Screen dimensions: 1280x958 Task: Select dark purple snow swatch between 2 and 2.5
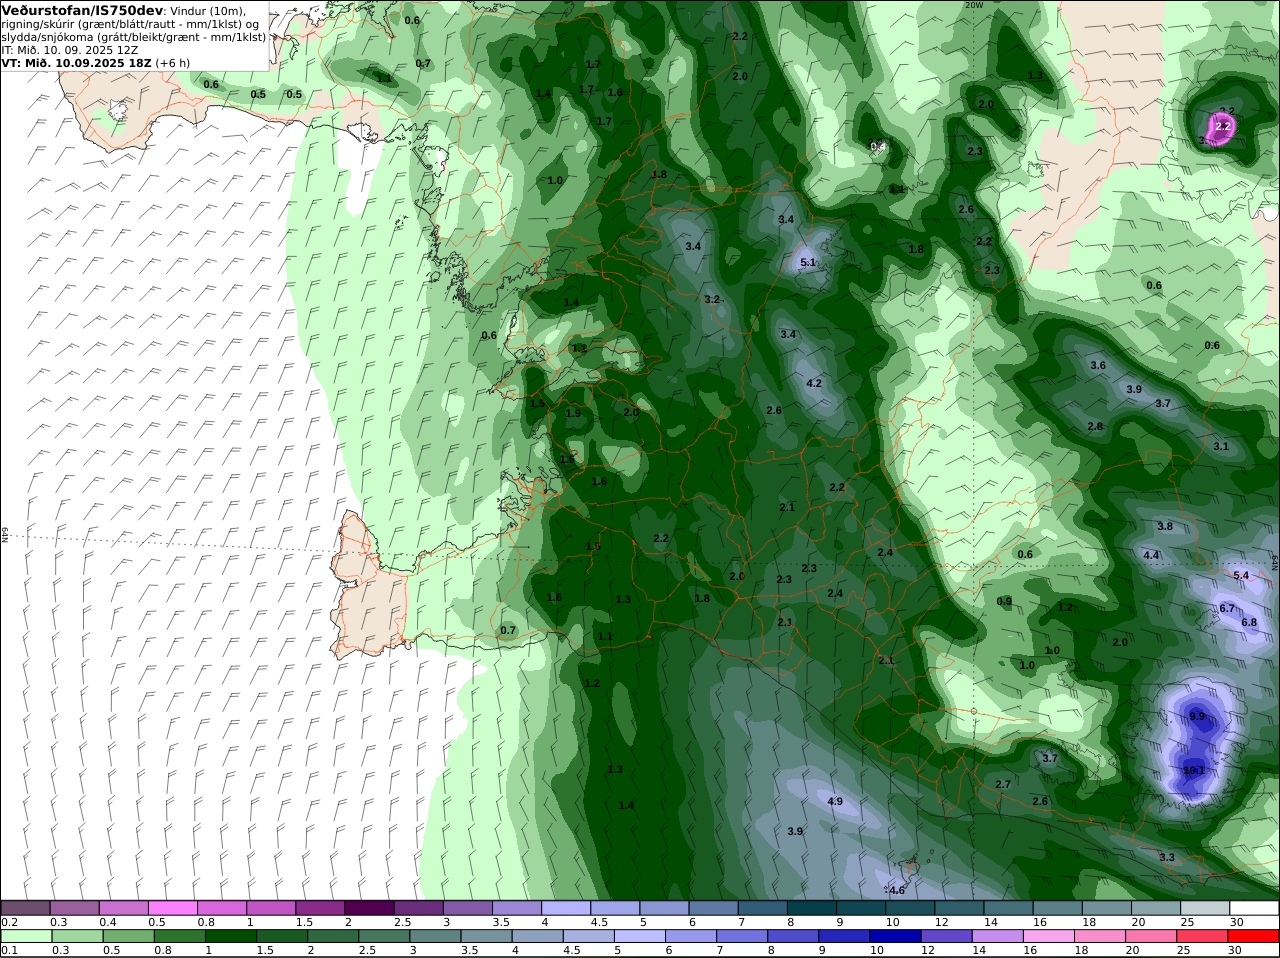(x=369, y=908)
